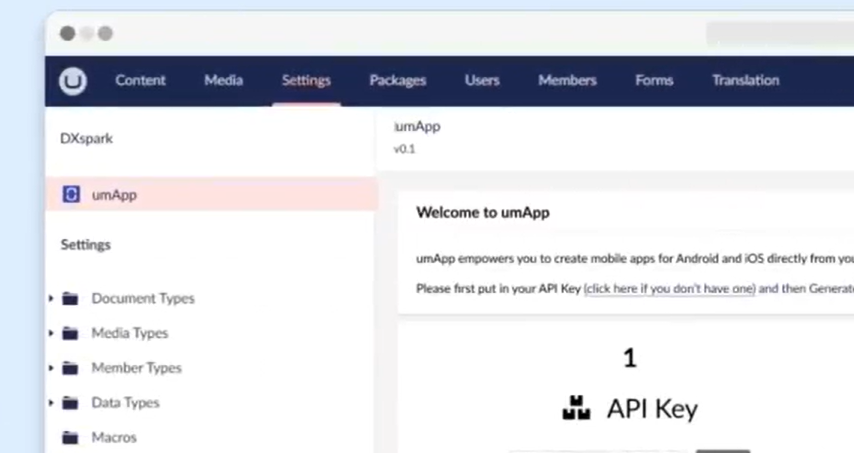Click the v0.1 version label

[405, 149]
